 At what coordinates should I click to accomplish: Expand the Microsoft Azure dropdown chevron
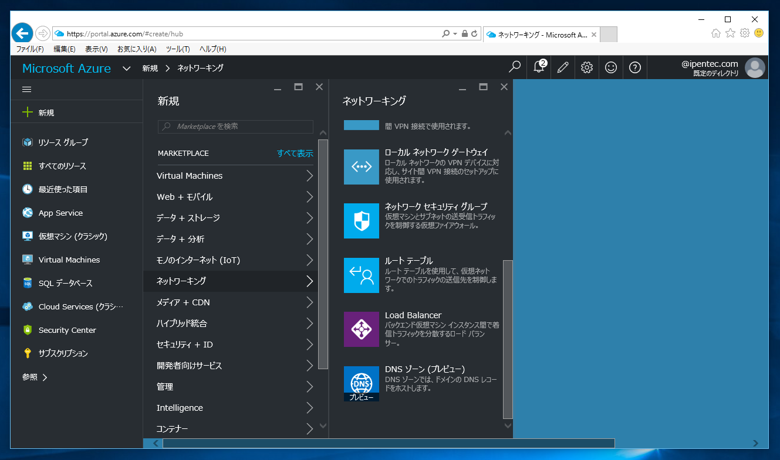point(126,69)
